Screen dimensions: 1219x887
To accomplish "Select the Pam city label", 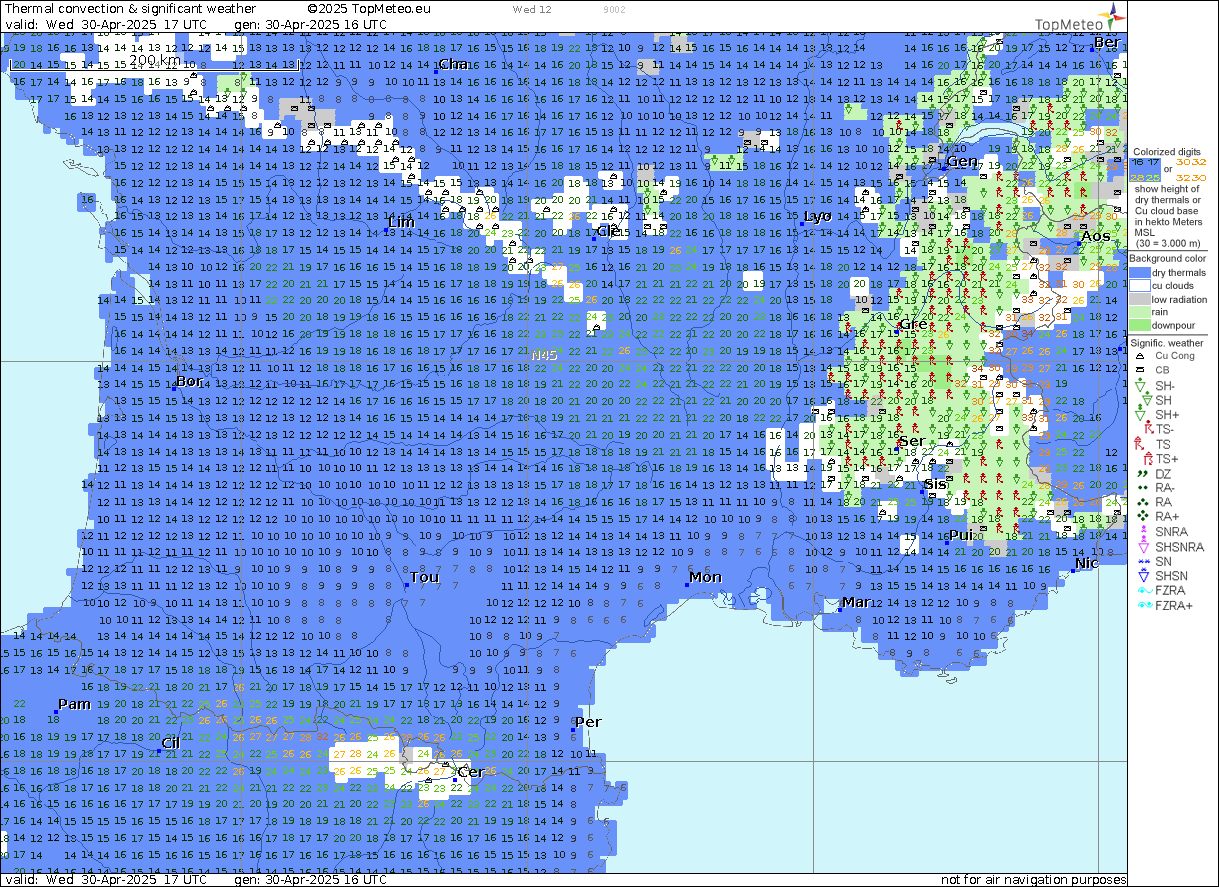I will point(75,704).
